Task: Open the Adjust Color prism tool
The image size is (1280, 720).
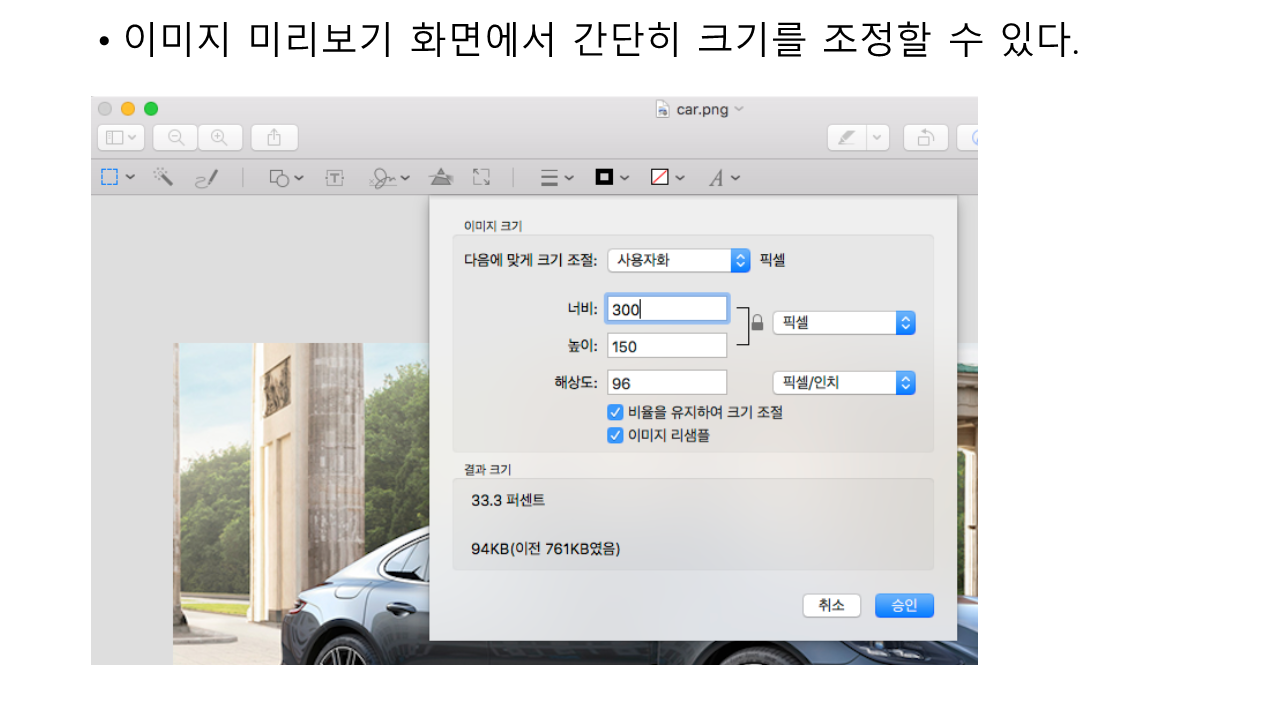Action: pyautogui.click(x=440, y=178)
